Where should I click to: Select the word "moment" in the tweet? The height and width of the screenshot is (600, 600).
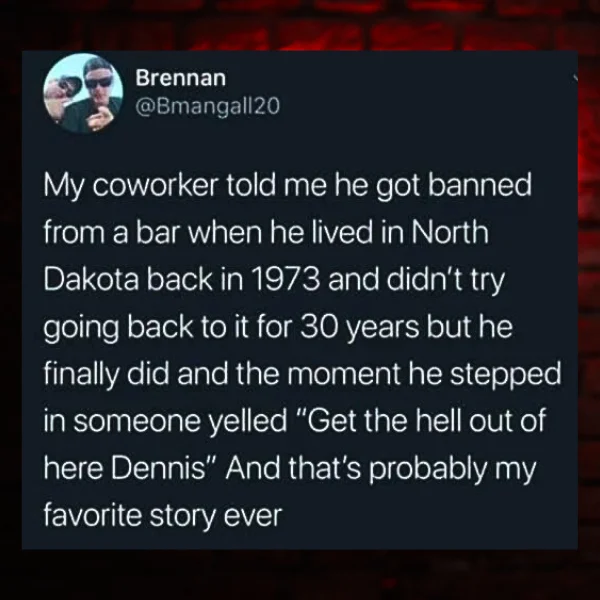click(x=343, y=375)
